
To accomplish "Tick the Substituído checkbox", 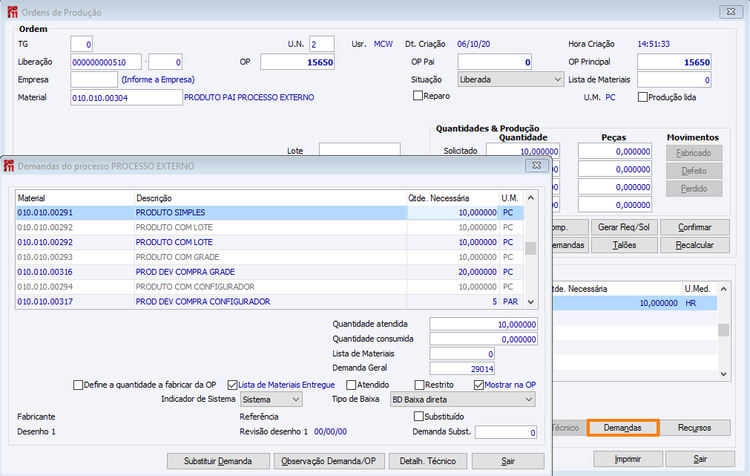I will [419, 415].
